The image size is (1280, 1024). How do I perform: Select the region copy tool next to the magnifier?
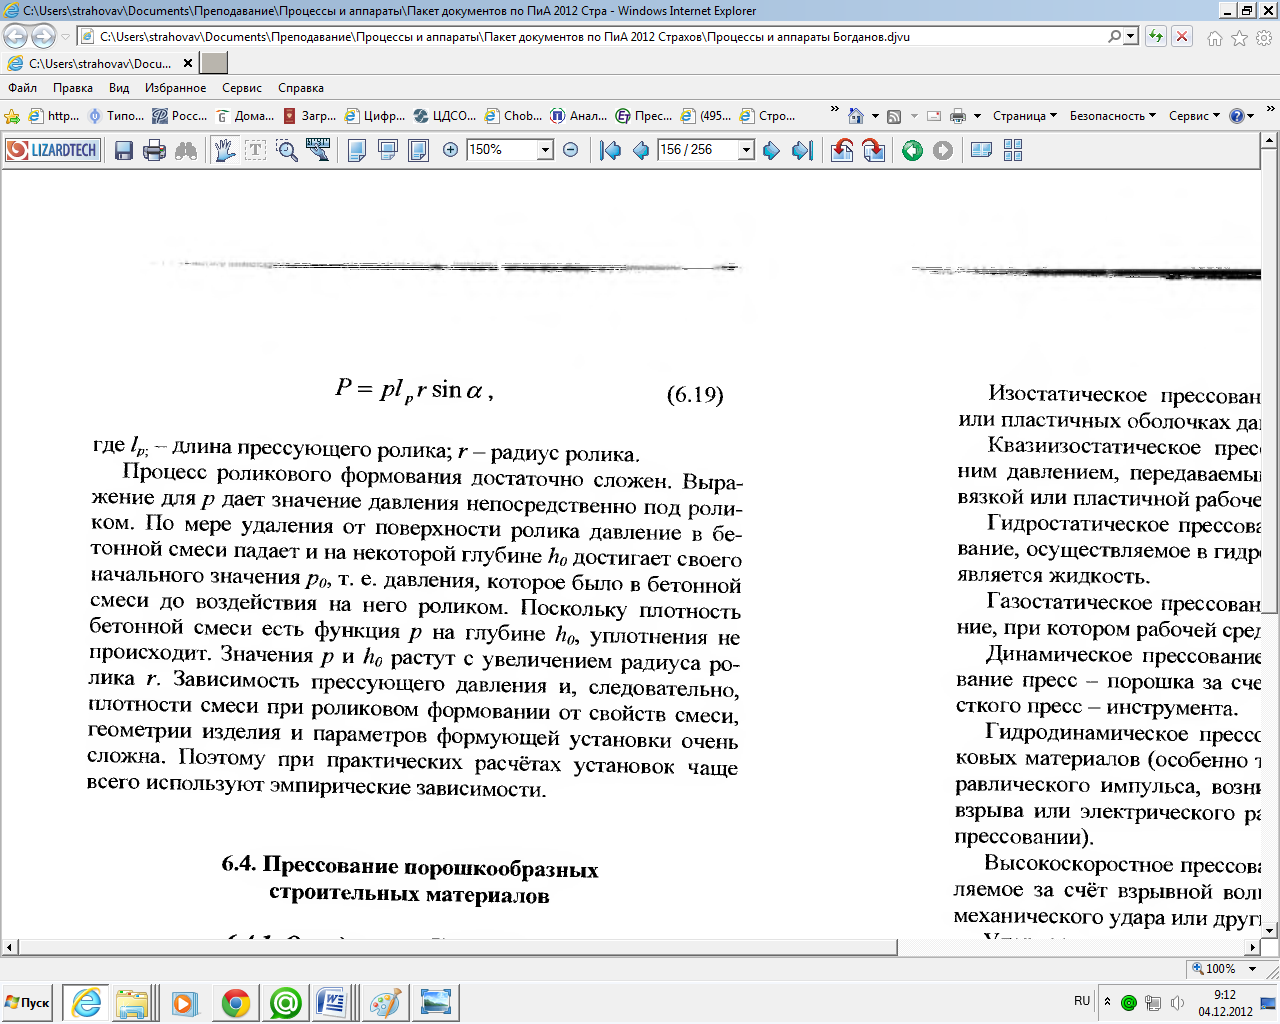[x=319, y=150]
